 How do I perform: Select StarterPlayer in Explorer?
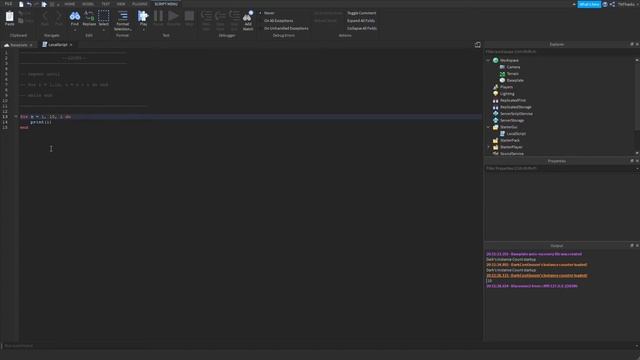click(511, 147)
